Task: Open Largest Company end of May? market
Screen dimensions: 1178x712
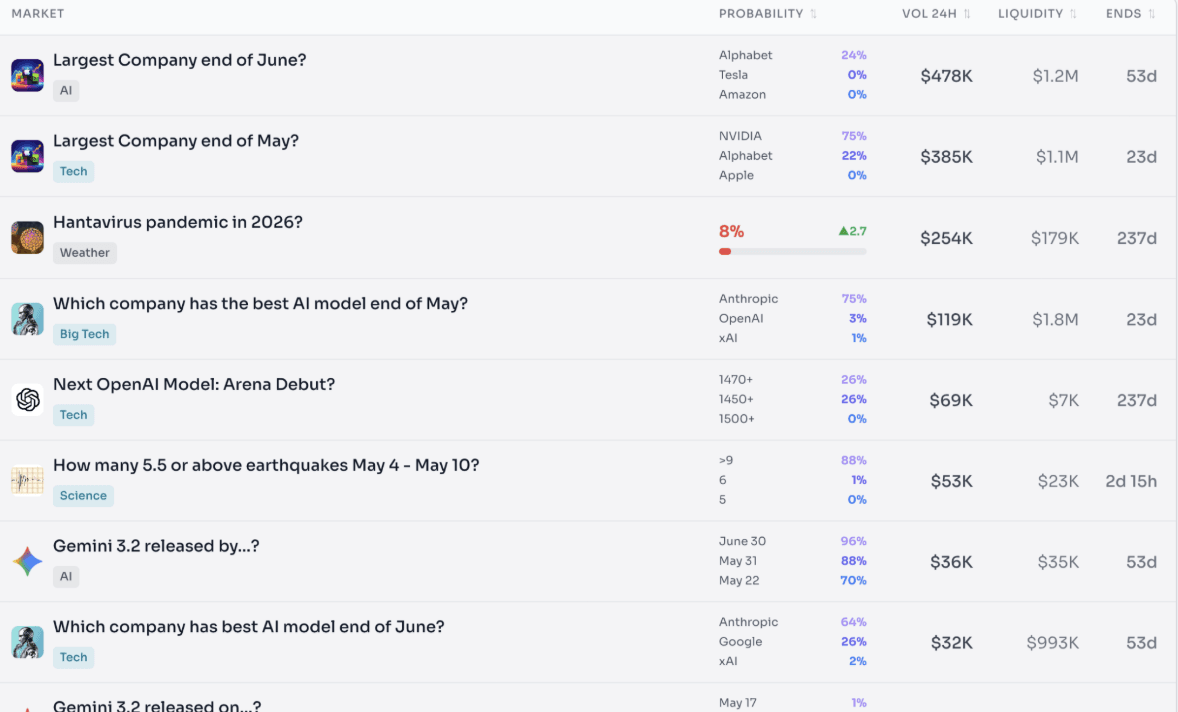Action: (176, 141)
